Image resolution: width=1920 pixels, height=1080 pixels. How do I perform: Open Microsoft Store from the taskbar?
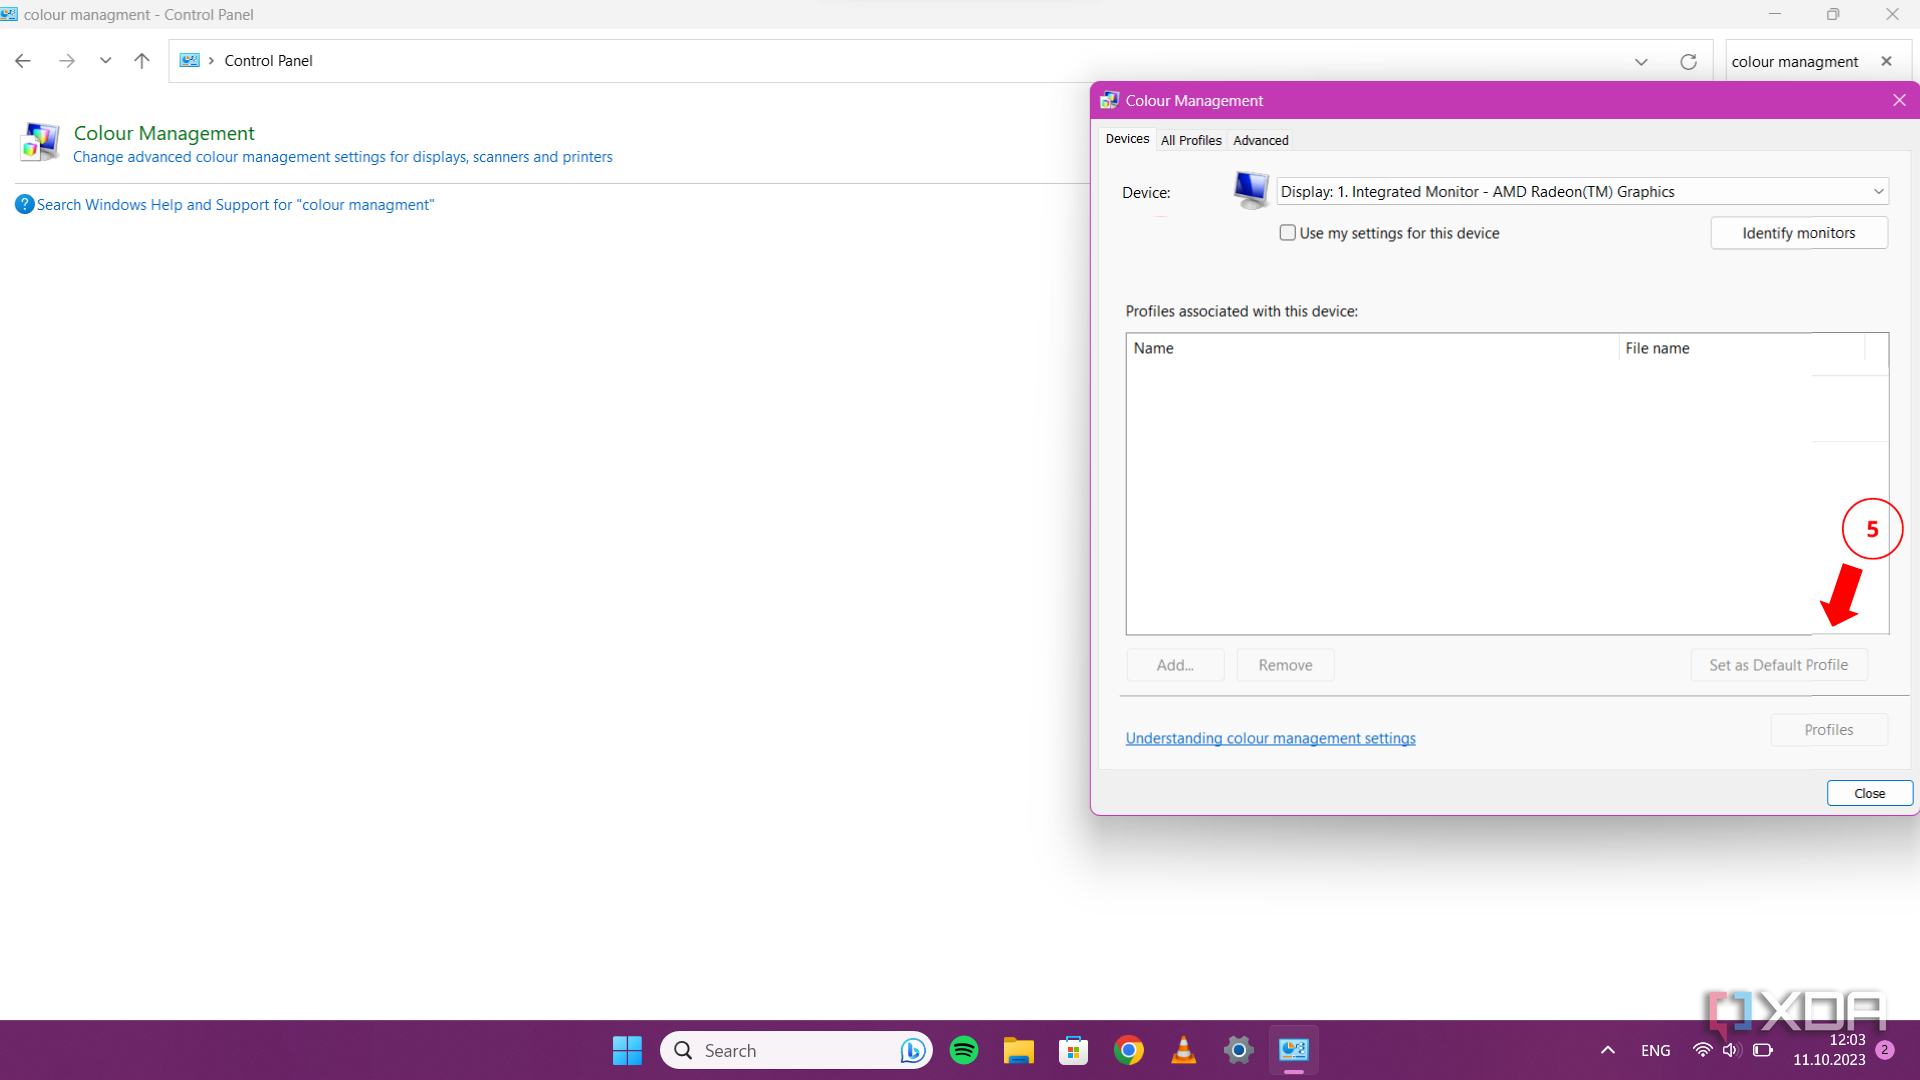[1073, 1050]
